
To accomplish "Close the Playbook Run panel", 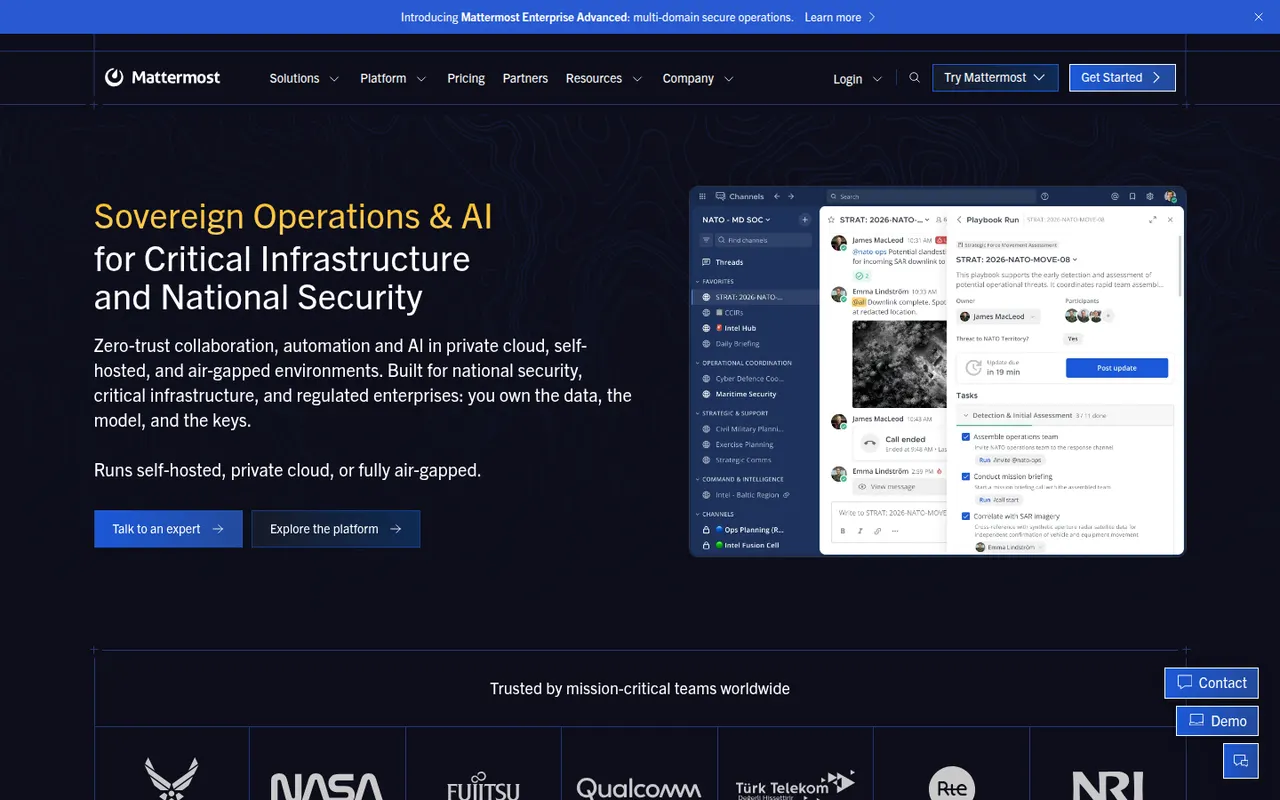I will [x=1170, y=219].
